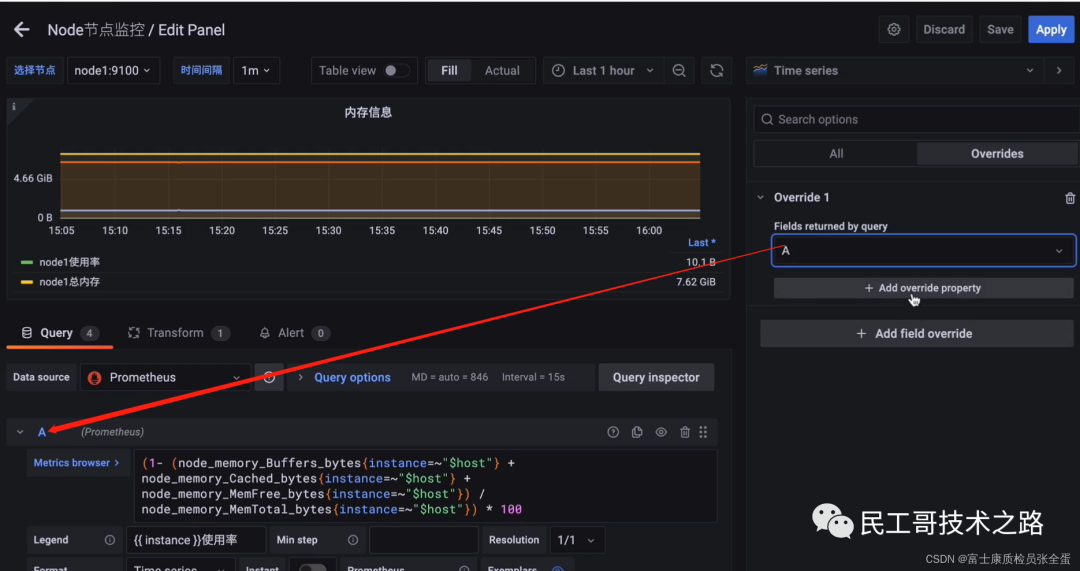
Task: Toggle node1总内存 legend series
Action: tap(69, 282)
